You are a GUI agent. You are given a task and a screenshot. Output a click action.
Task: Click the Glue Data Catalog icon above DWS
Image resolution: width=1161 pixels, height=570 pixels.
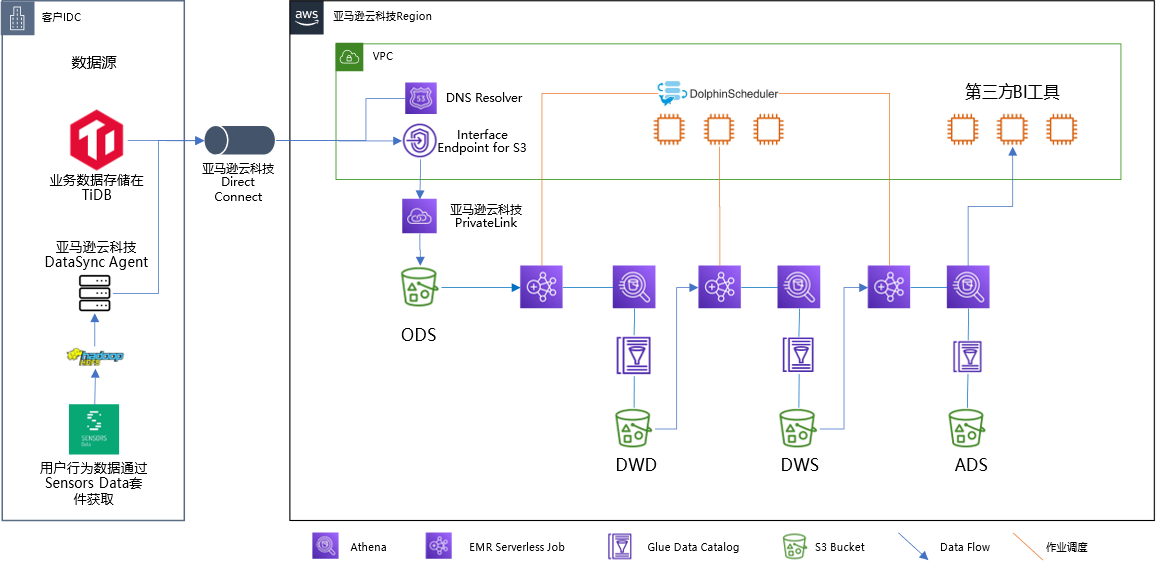800,355
